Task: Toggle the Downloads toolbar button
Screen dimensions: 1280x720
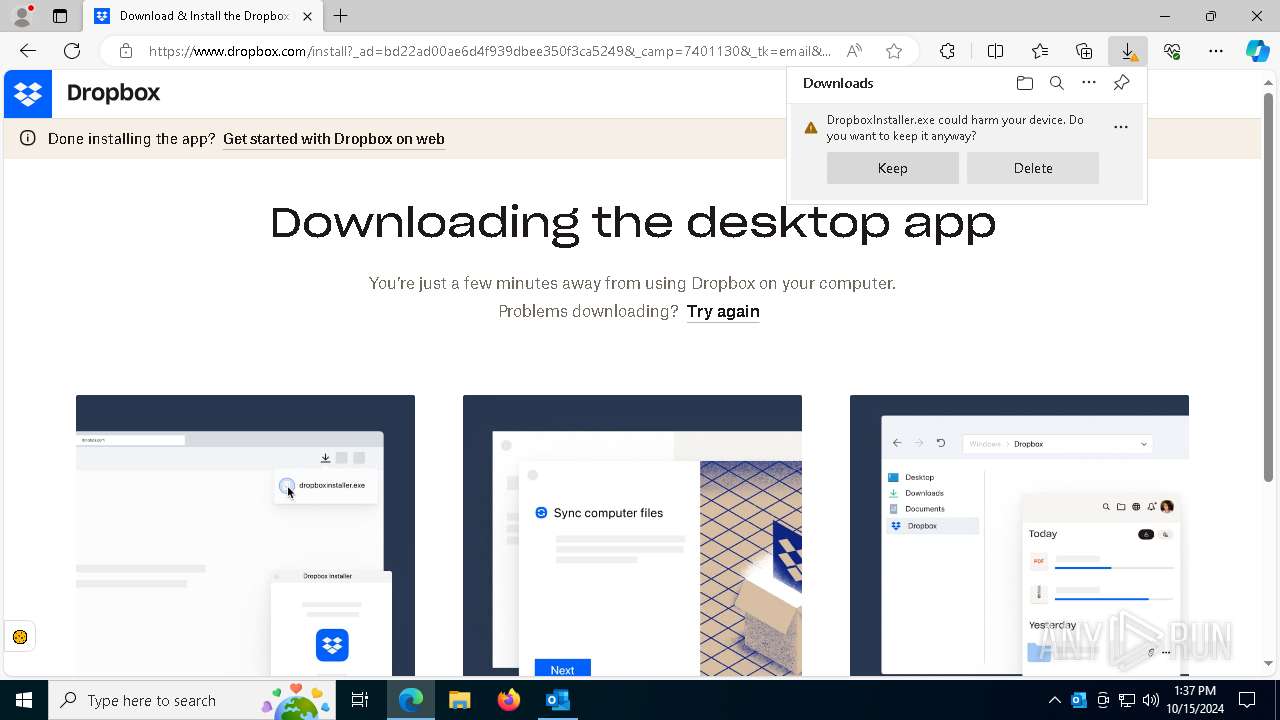Action: [x=1128, y=51]
